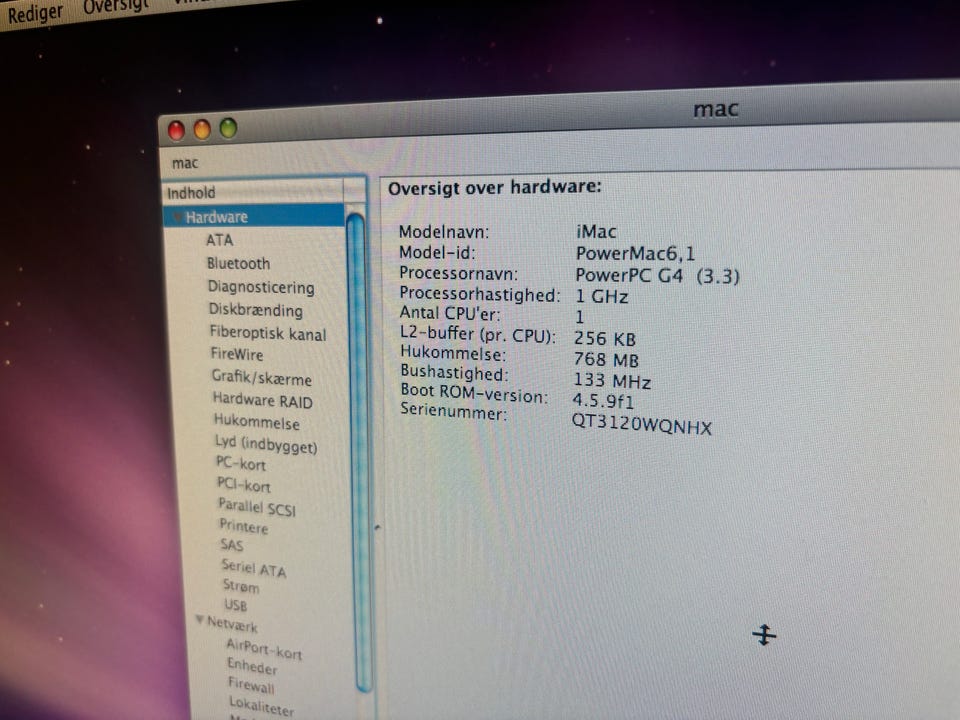
Task: Click the Oversigt over hardware heading
Action: 495,187
